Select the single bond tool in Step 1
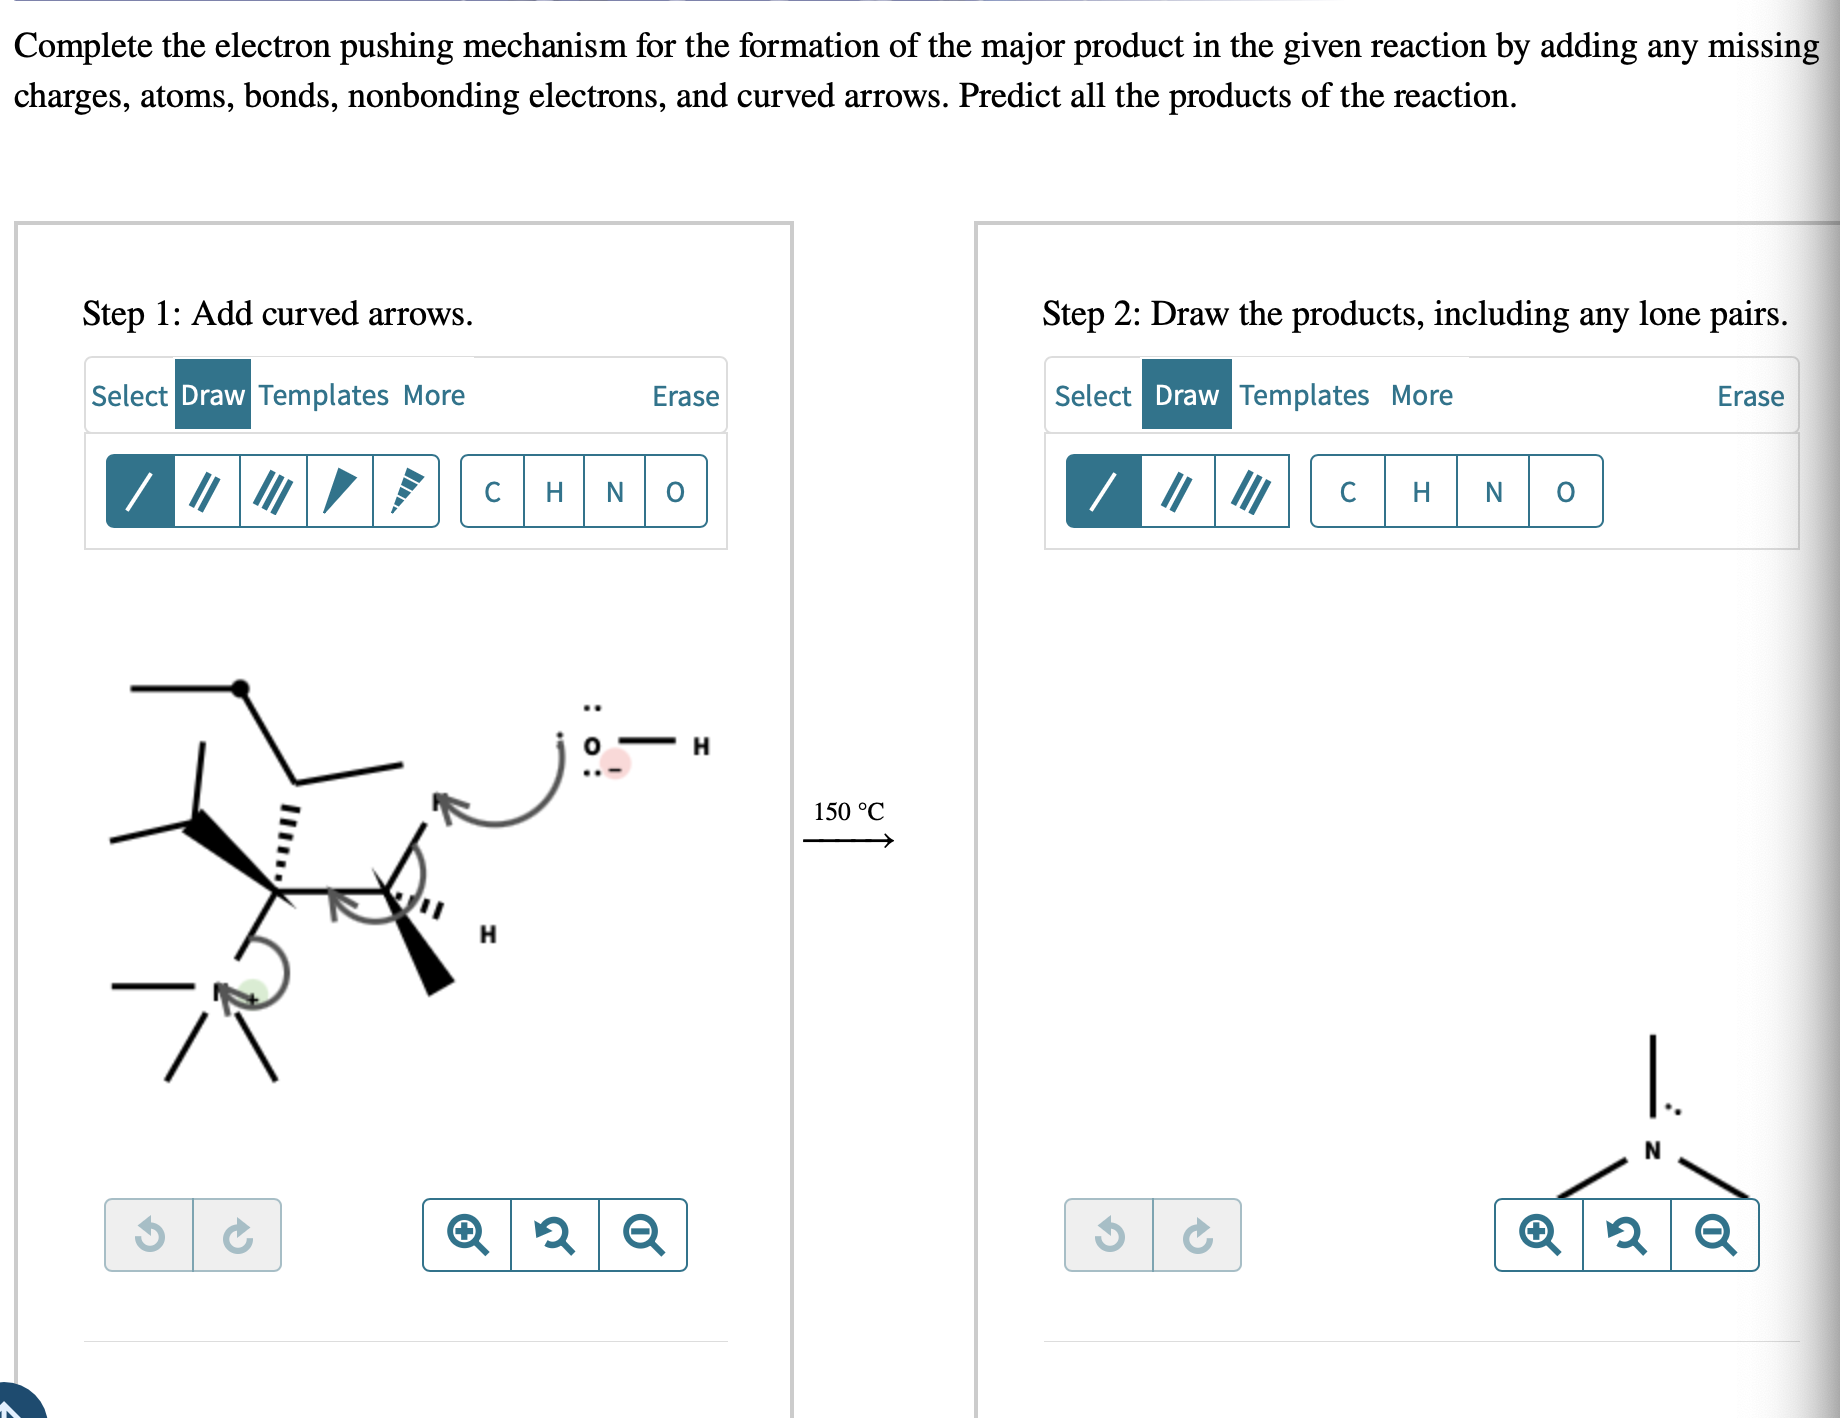1840x1418 pixels. 140,491
